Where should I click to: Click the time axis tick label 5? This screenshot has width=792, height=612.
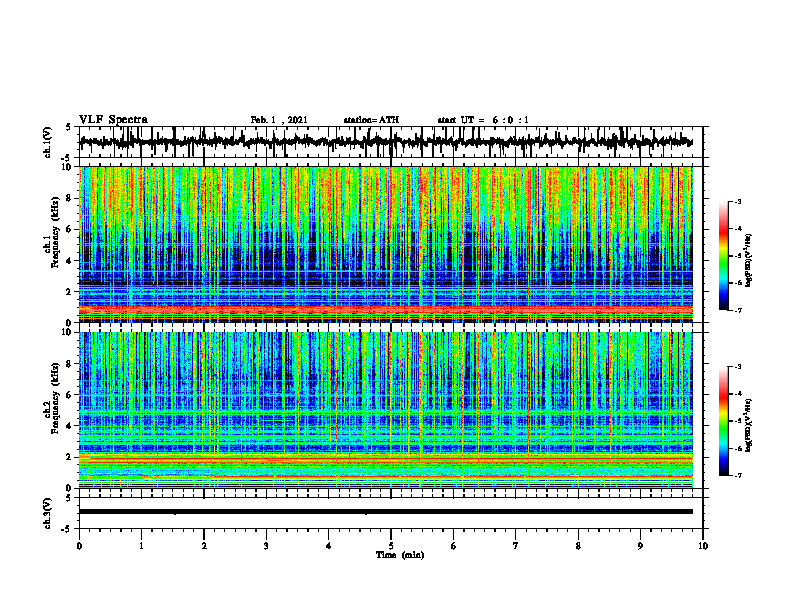point(391,546)
